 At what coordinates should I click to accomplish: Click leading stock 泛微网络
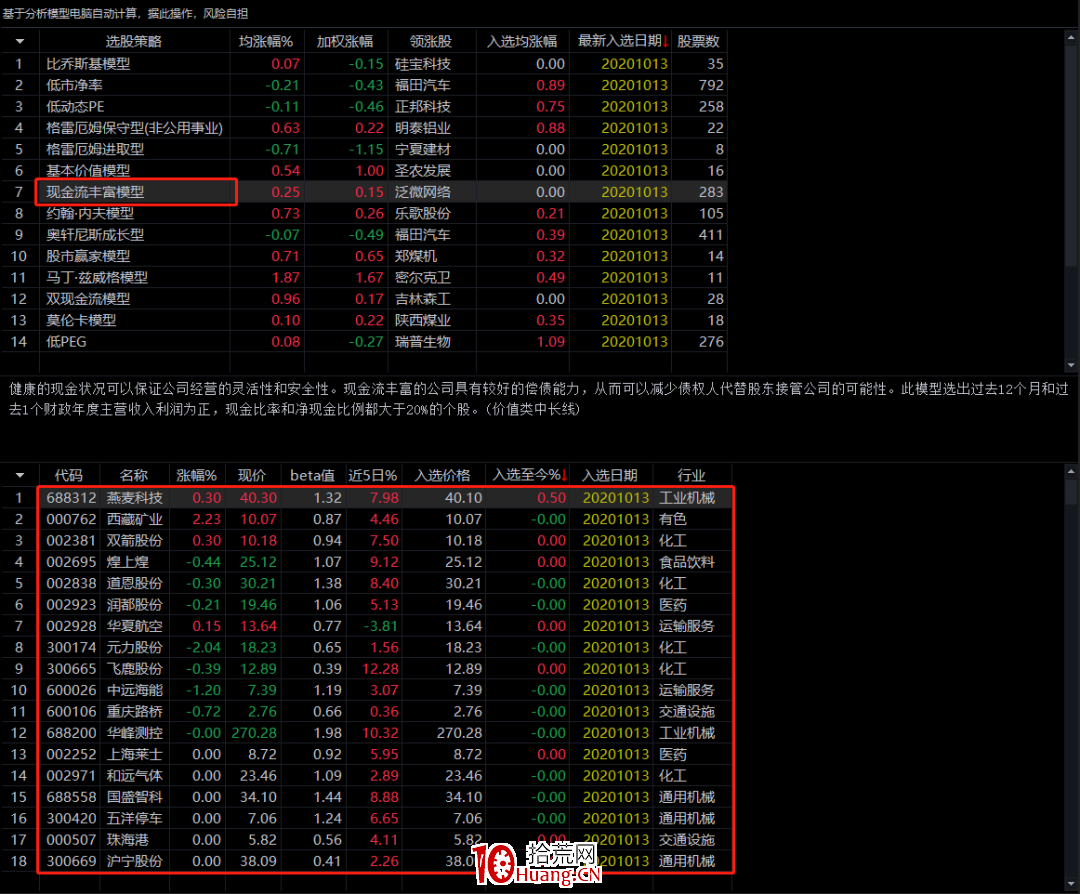[423, 192]
